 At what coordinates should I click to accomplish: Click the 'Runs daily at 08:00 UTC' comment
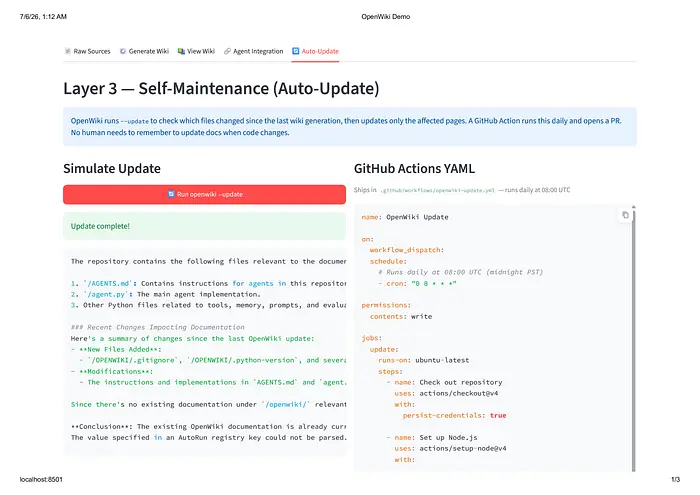[x=460, y=272]
